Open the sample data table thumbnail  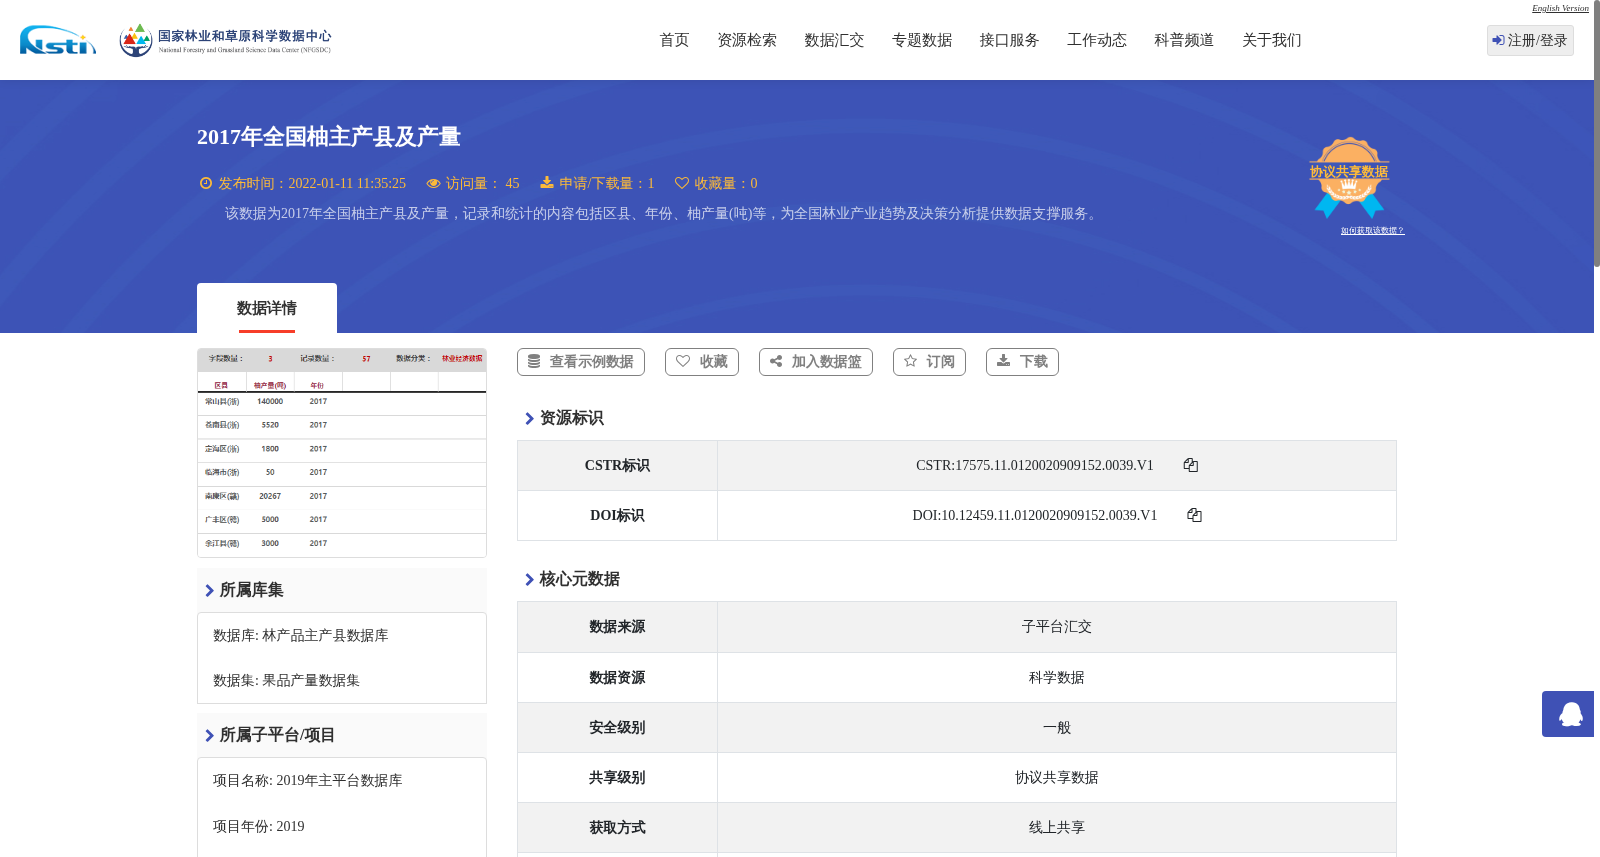(342, 453)
